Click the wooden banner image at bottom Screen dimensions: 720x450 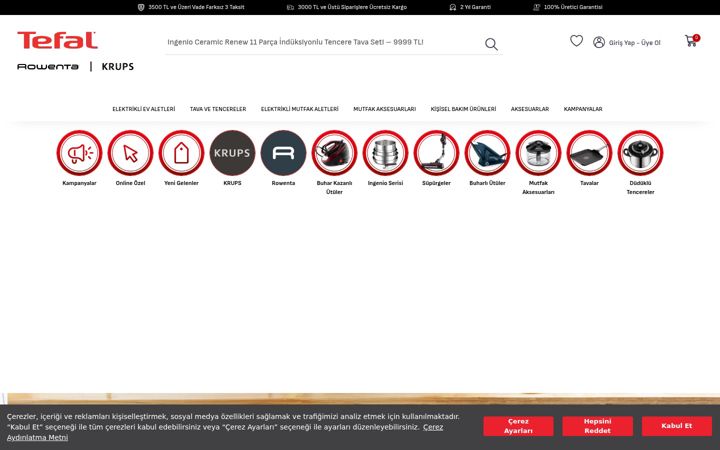pyautogui.click(x=360, y=399)
